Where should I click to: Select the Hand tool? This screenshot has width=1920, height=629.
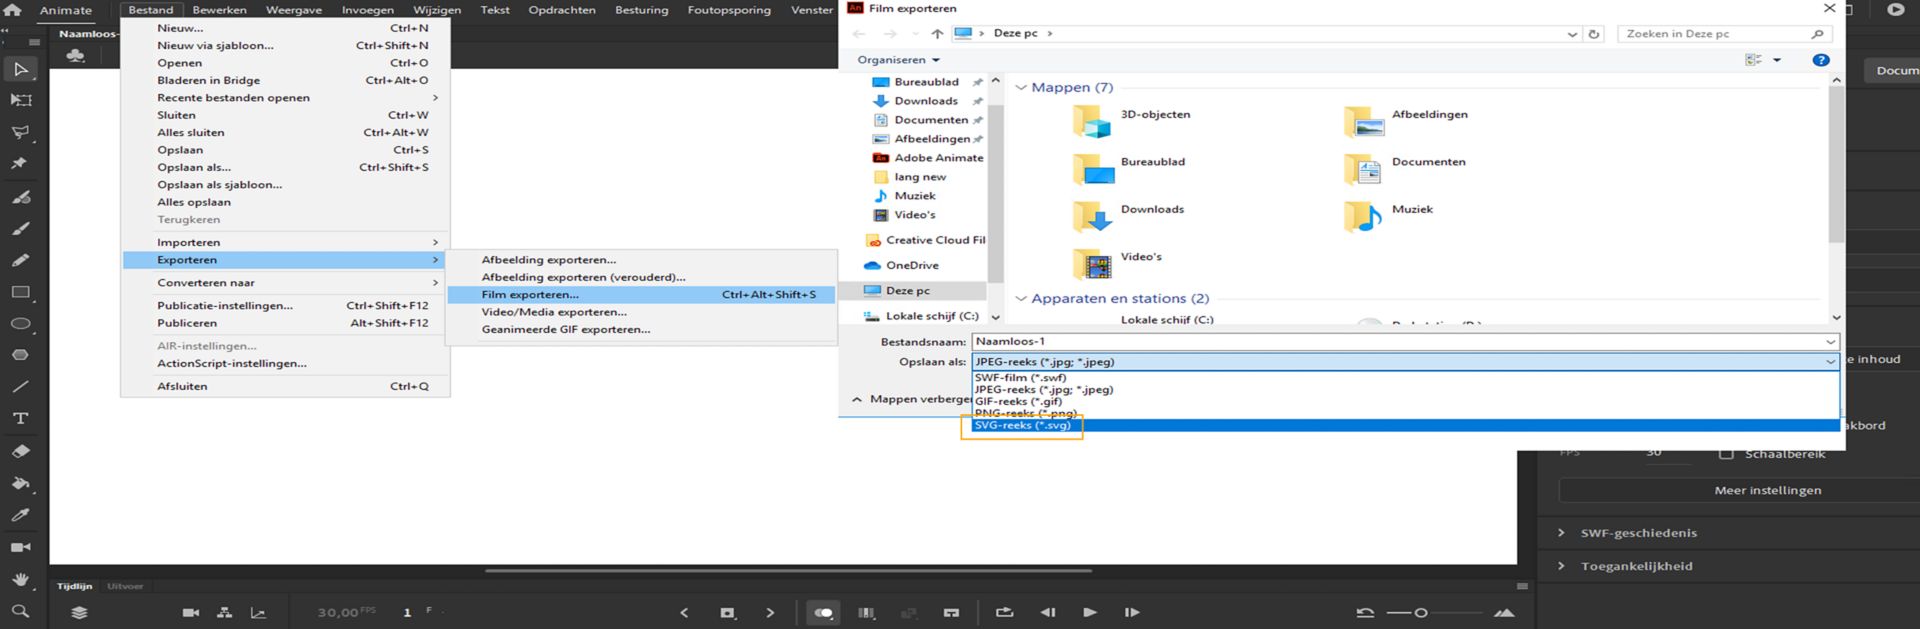coord(20,580)
